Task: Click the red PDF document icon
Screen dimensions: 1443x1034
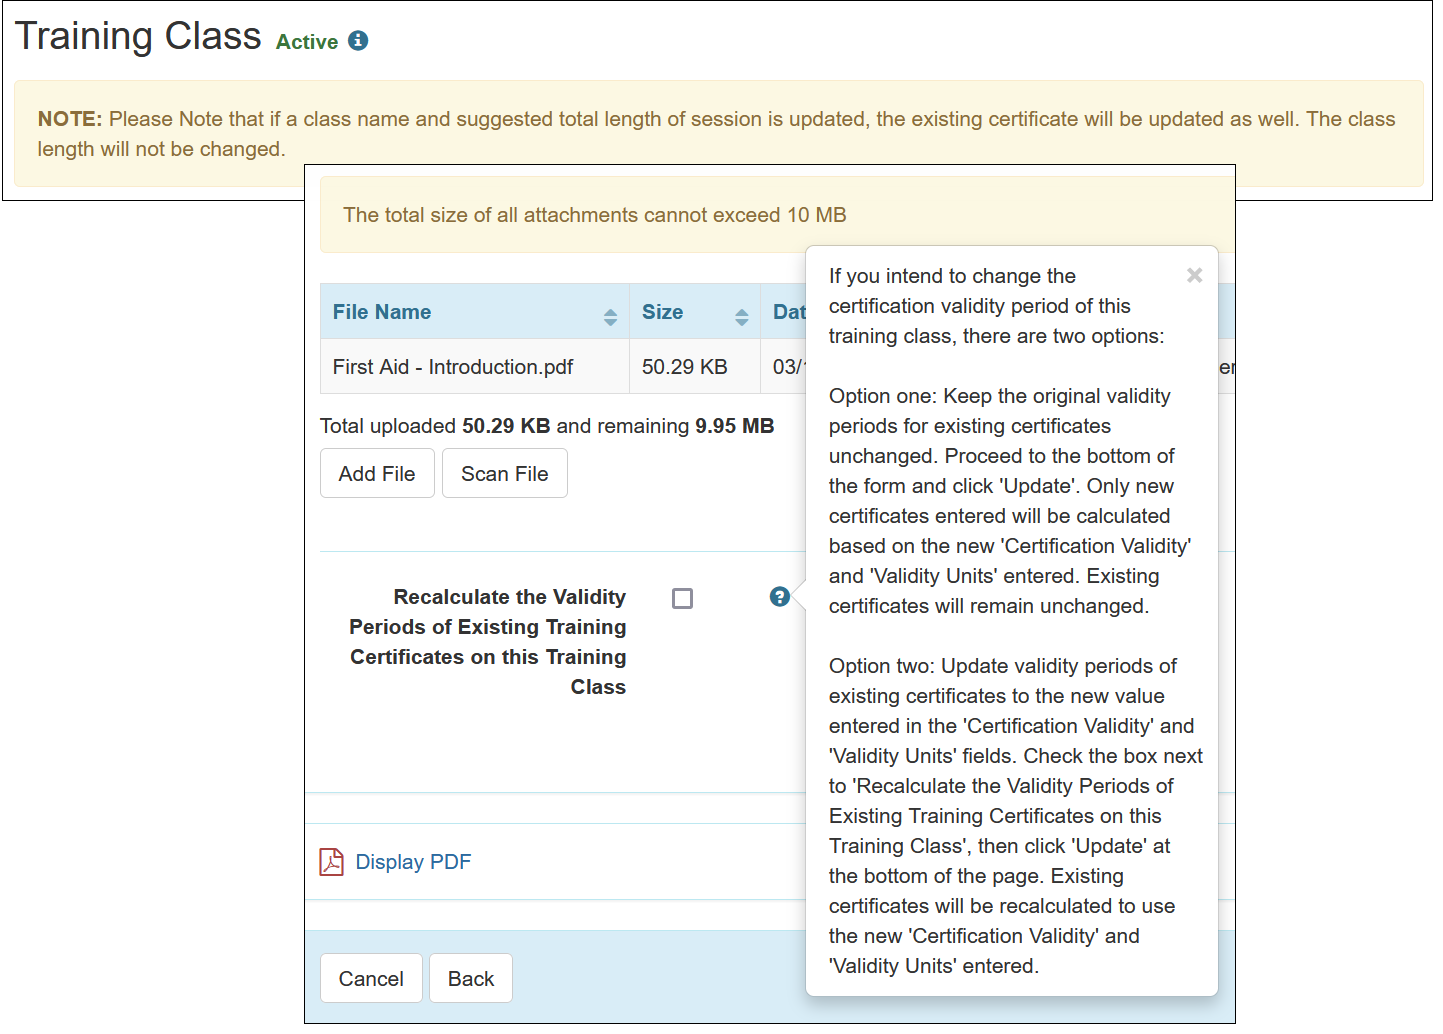Action: (331, 862)
